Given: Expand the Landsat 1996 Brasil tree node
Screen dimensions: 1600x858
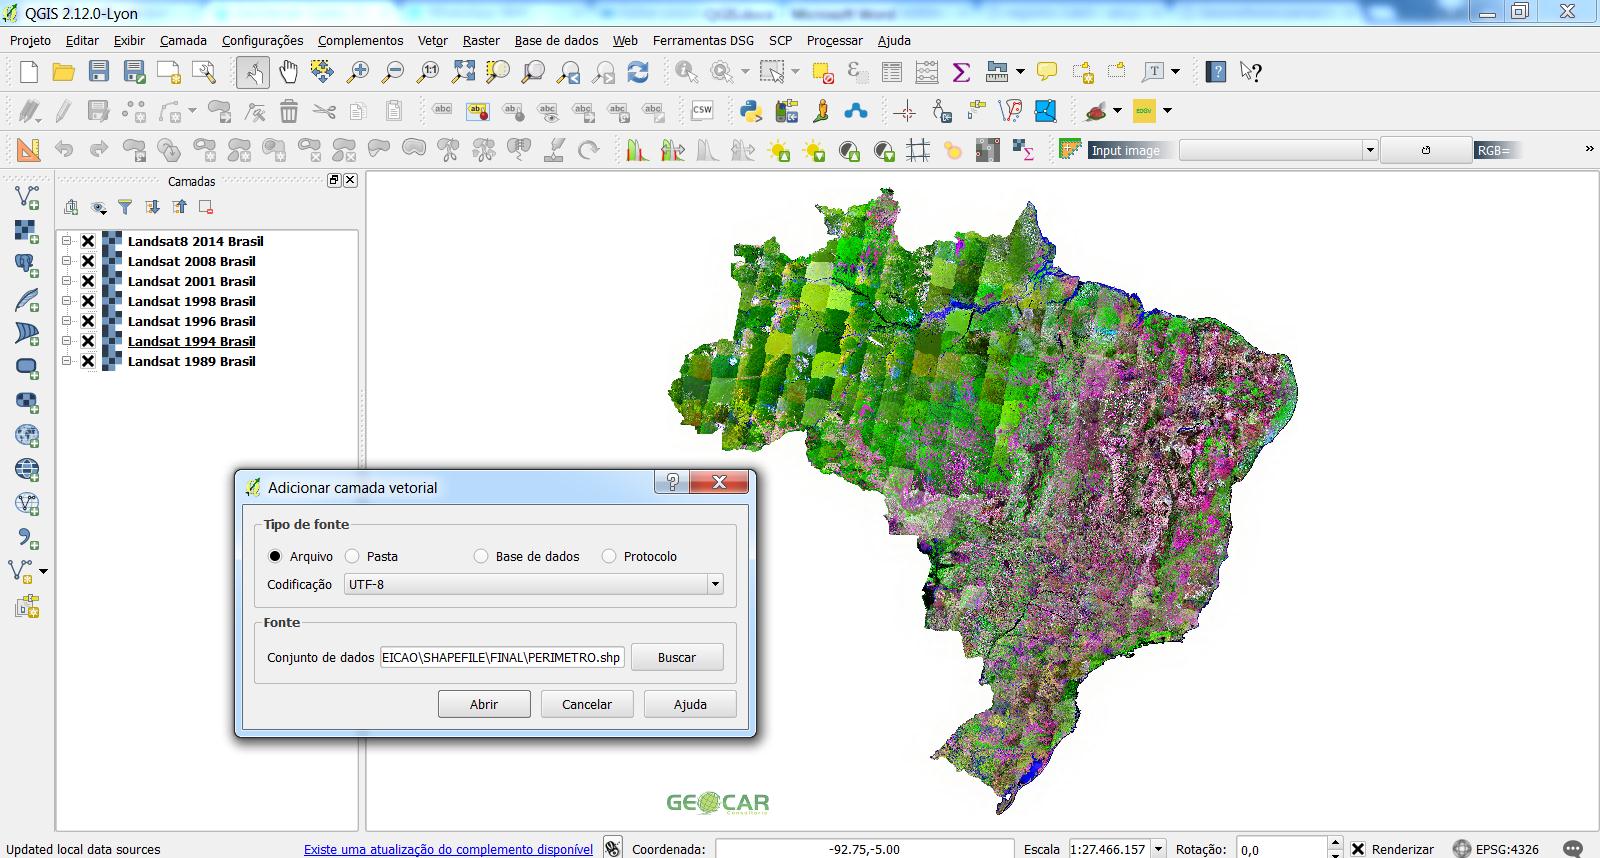Looking at the screenshot, I should tap(67, 321).
